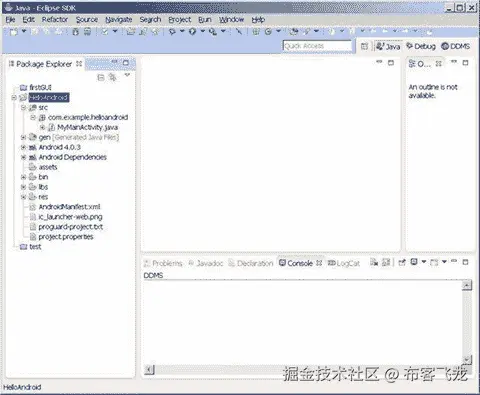Open the External Tools dropdown arrow
This screenshot has width=480, height=395.
tap(223, 31)
